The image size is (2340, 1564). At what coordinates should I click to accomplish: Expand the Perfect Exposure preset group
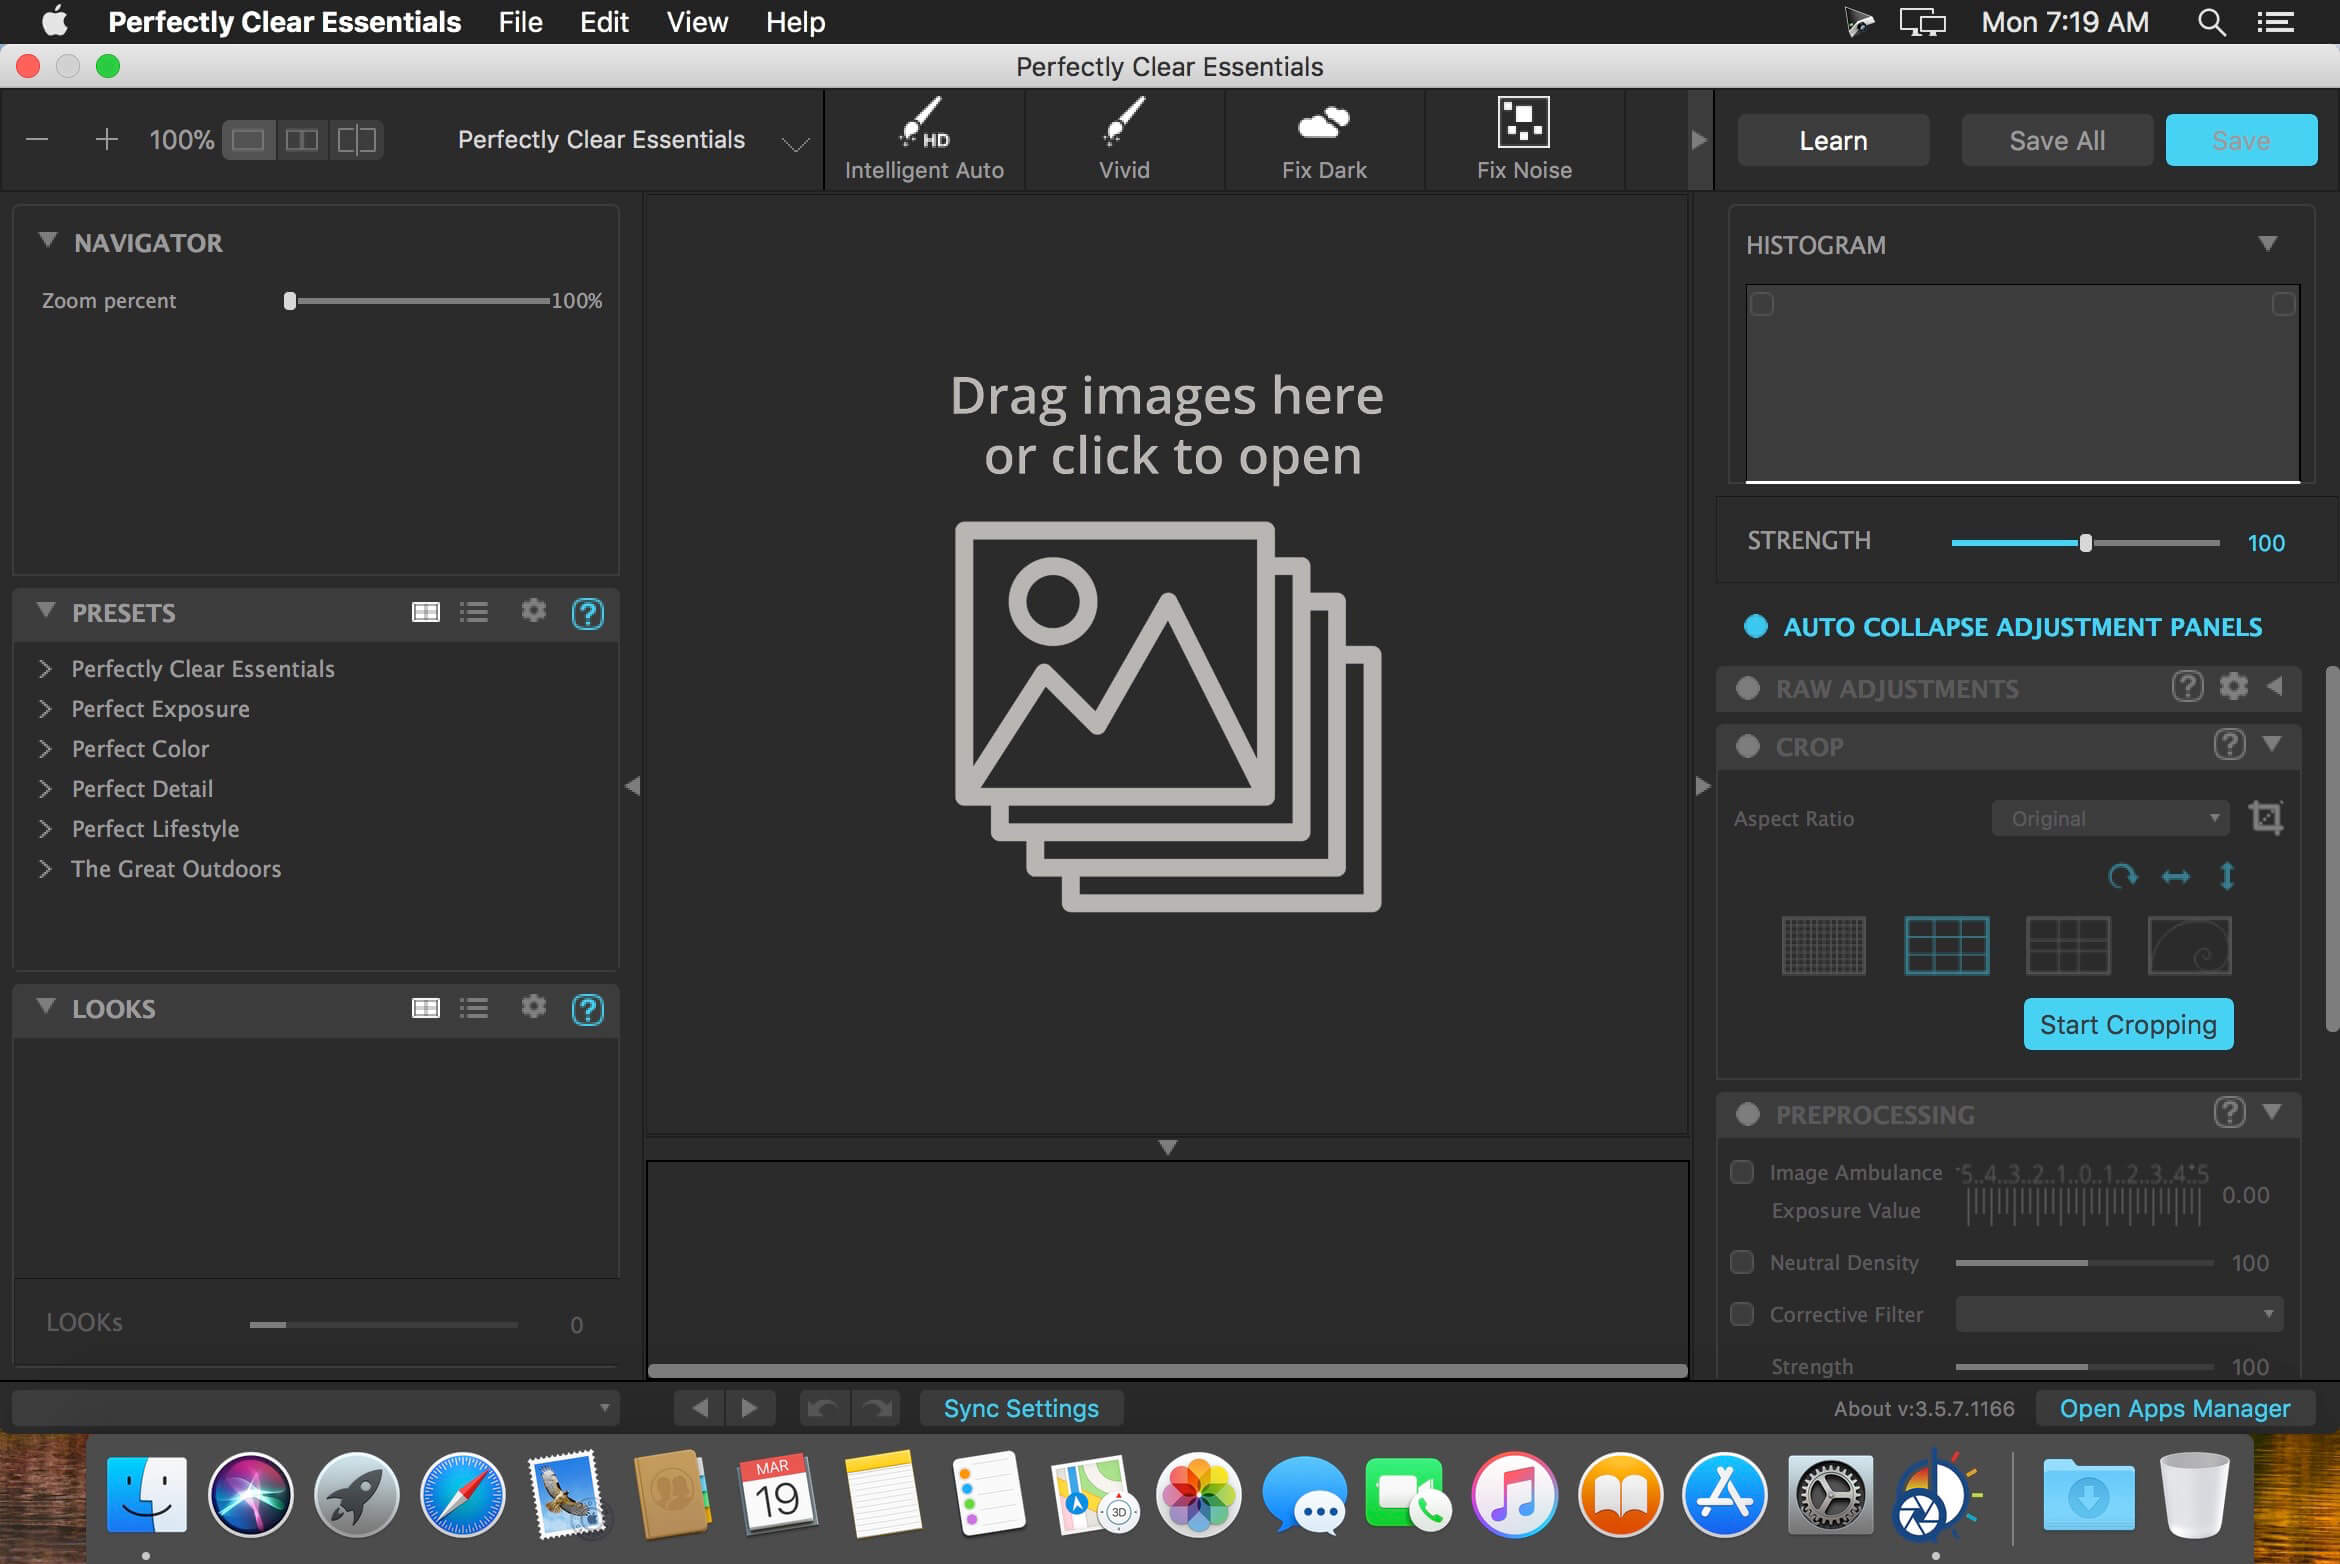coord(45,709)
